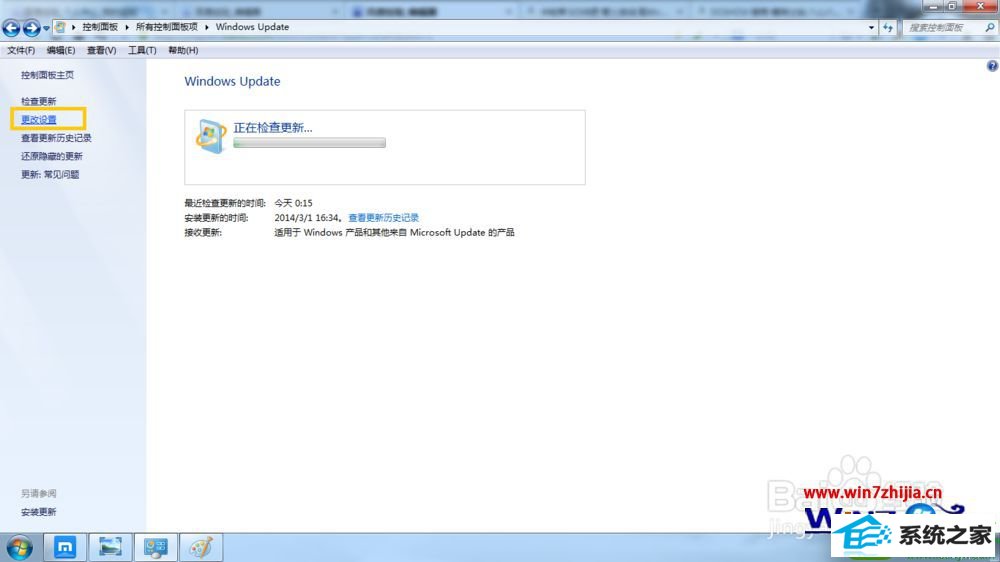Select 所有控制面板项 in the breadcrumb
The width and height of the screenshot is (1000, 562).
click(166, 27)
